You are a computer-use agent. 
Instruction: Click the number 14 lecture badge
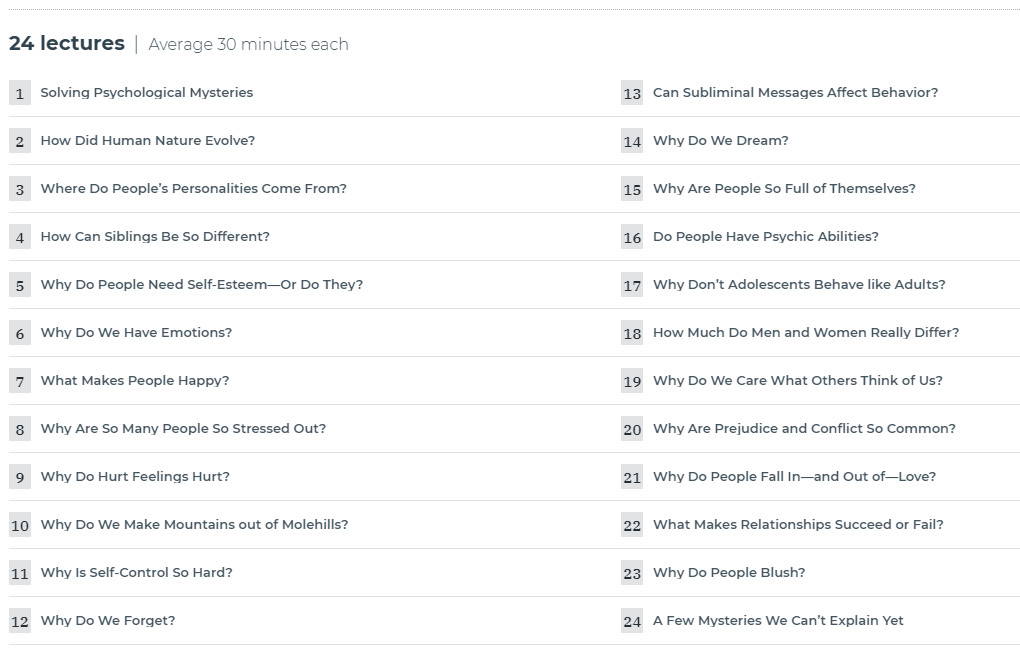(x=632, y=141)
